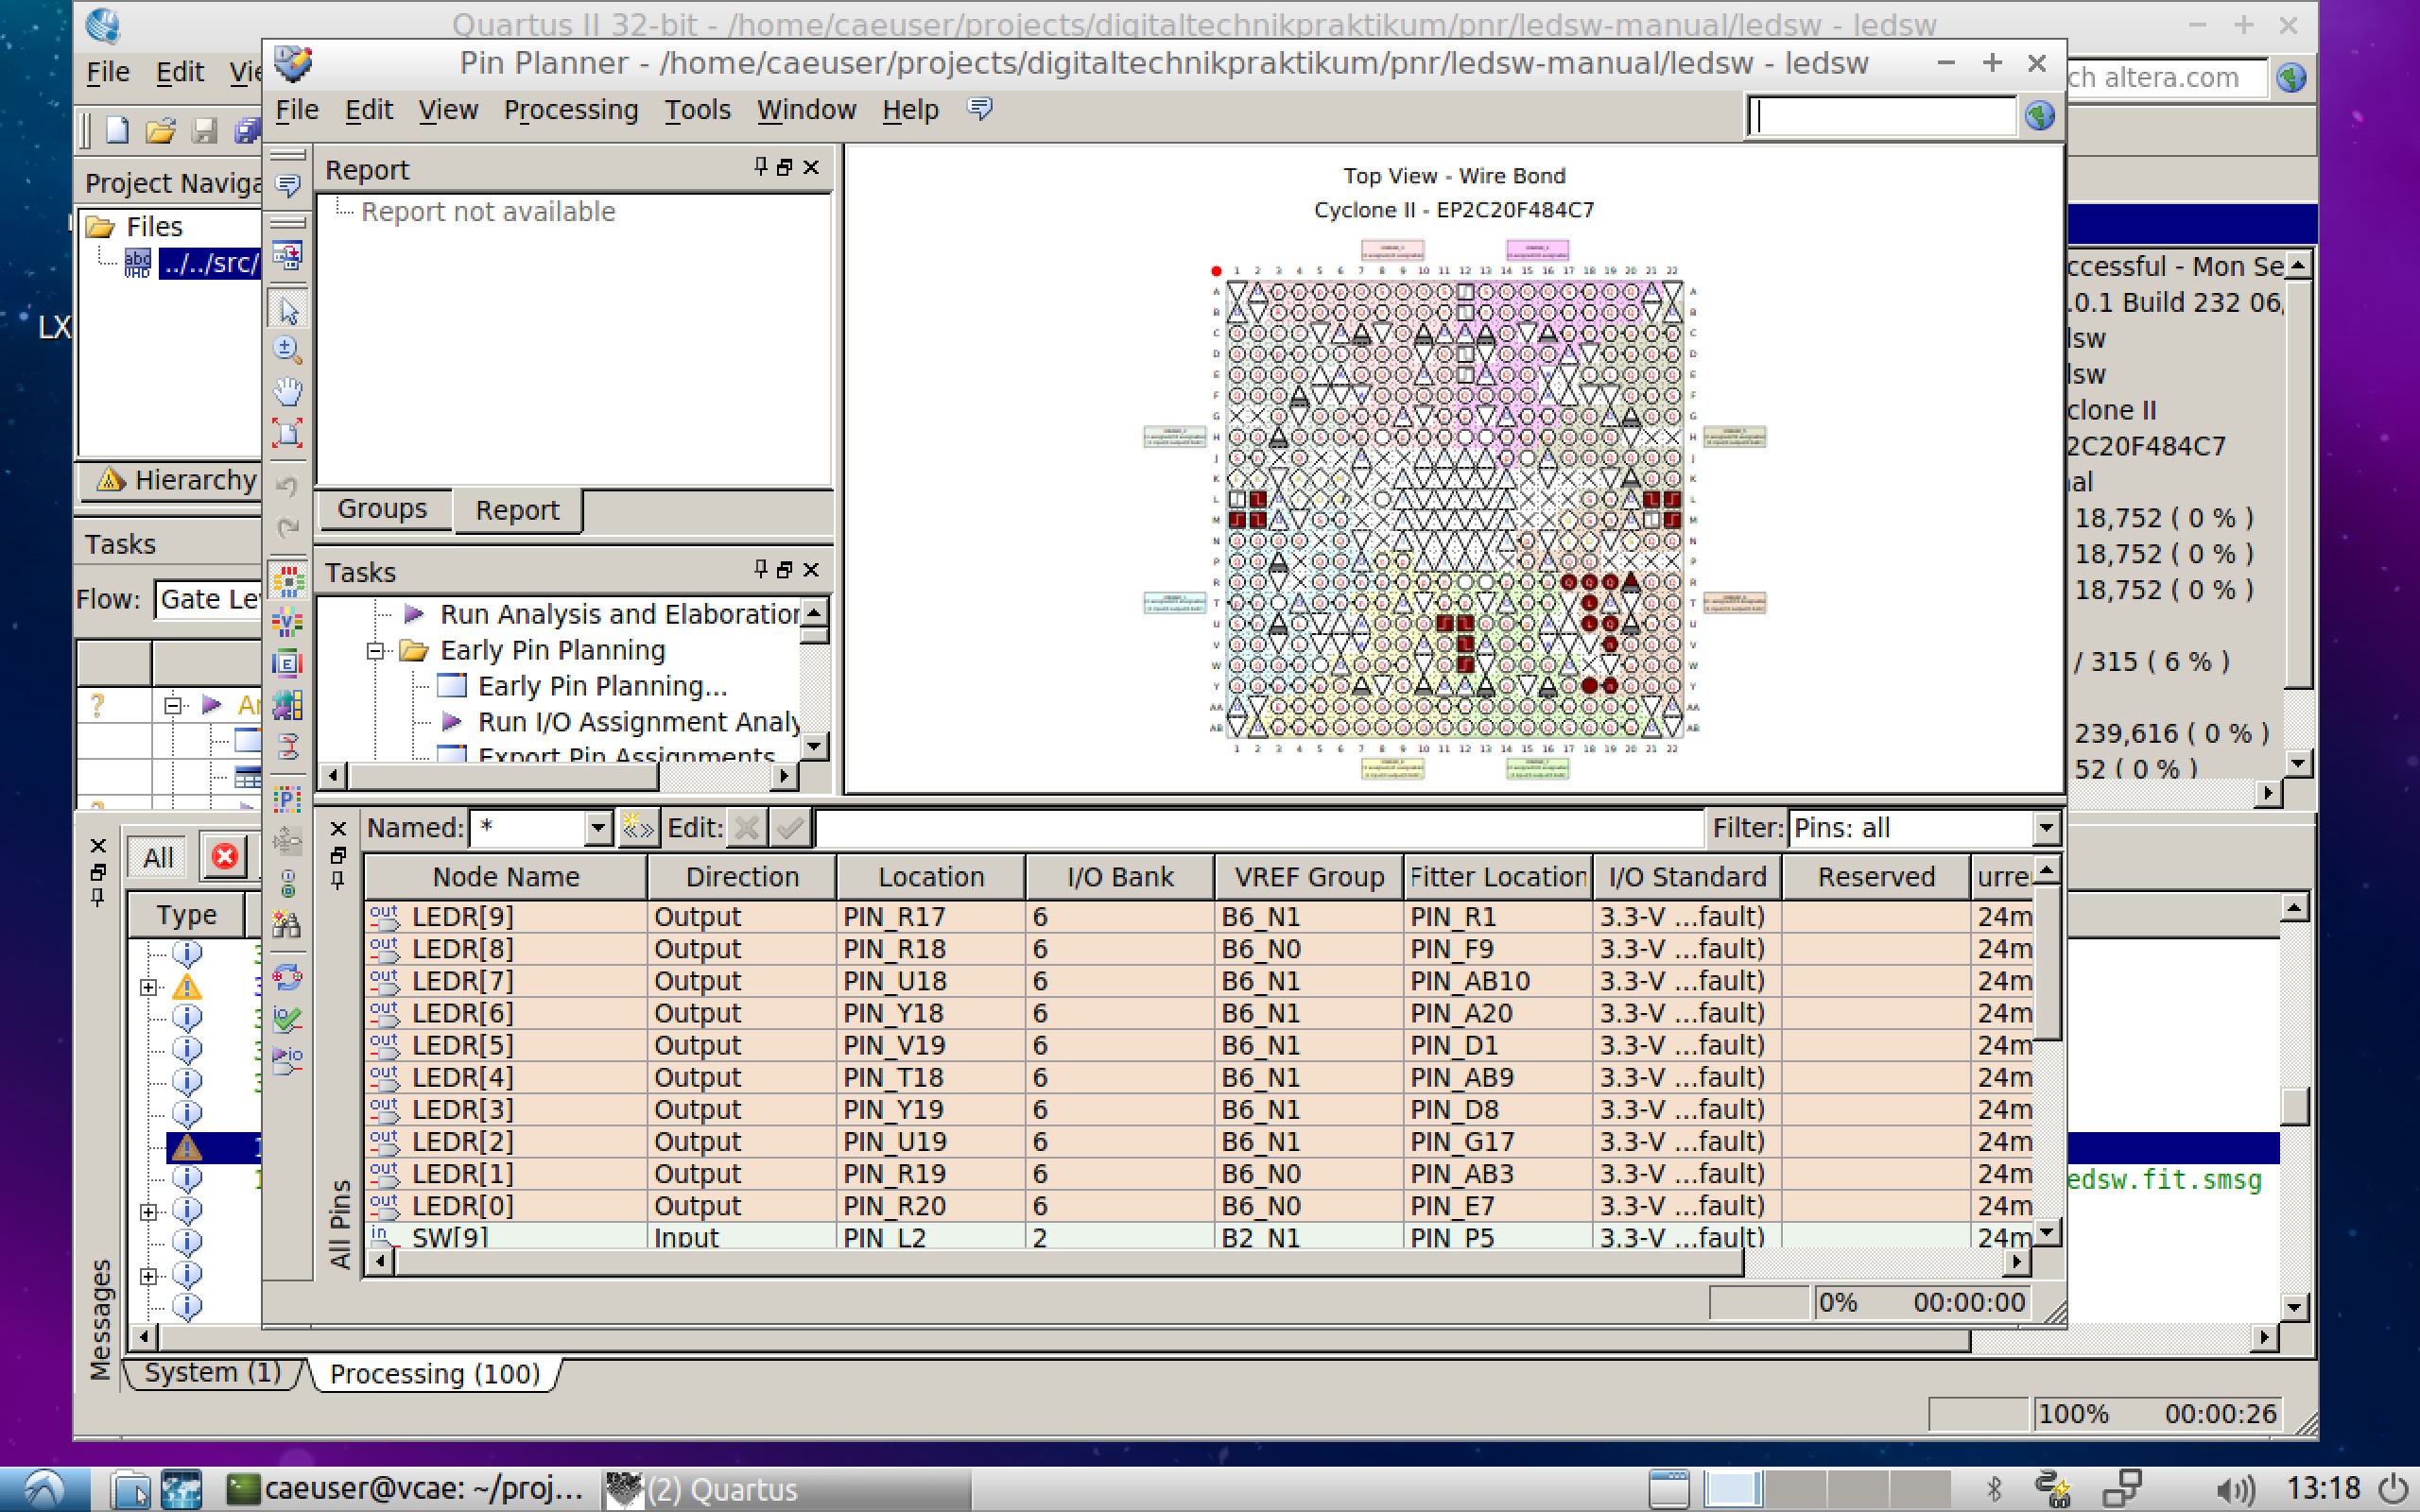Open File menu in Pin Planner

tap(297, 109)
